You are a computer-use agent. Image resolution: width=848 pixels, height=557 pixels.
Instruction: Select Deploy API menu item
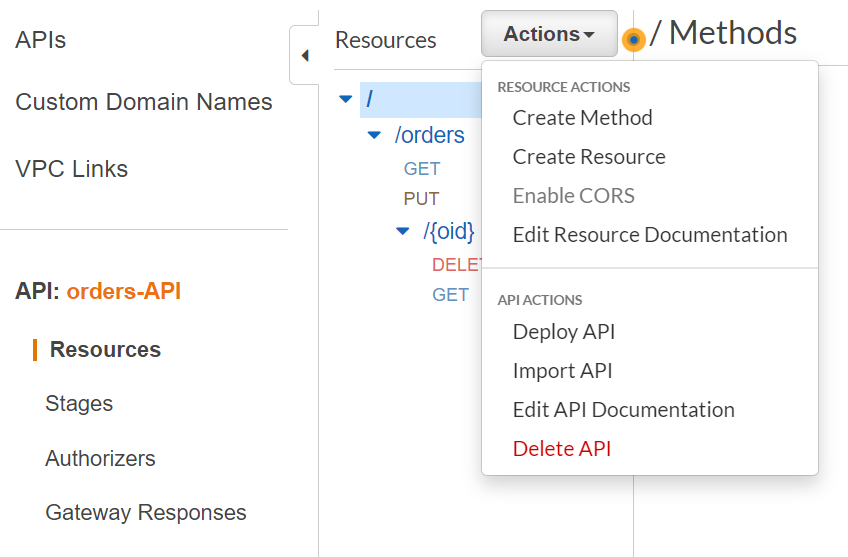point(564,332)
